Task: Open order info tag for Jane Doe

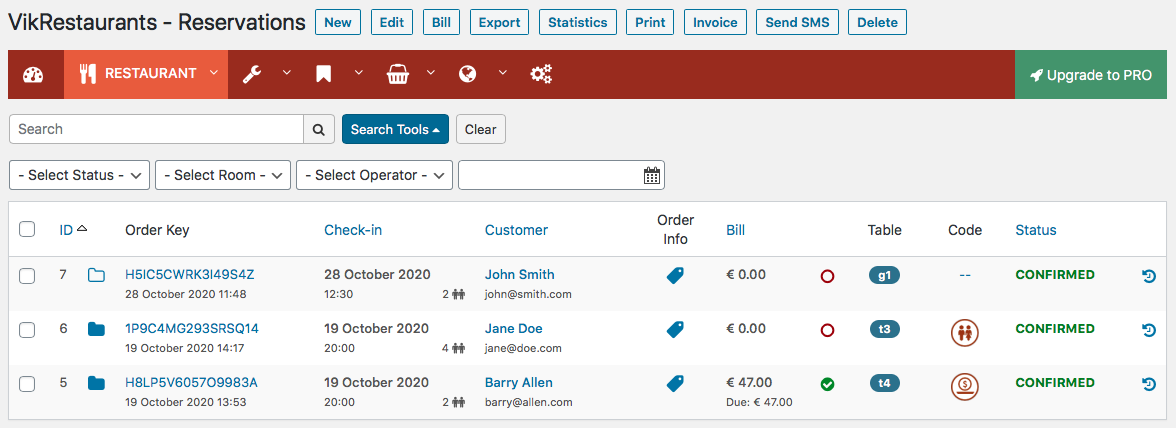Action: coord(675,329)
